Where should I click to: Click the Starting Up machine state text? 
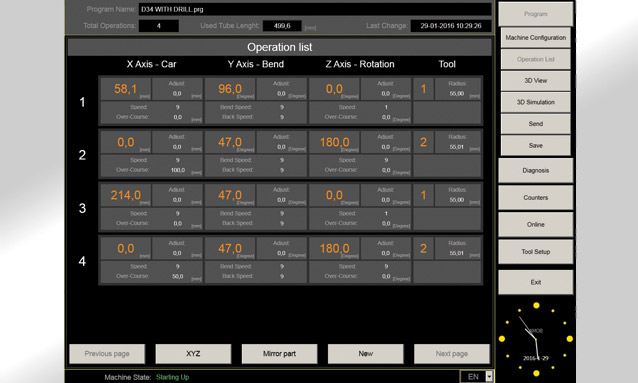click(x=173, y=377)
